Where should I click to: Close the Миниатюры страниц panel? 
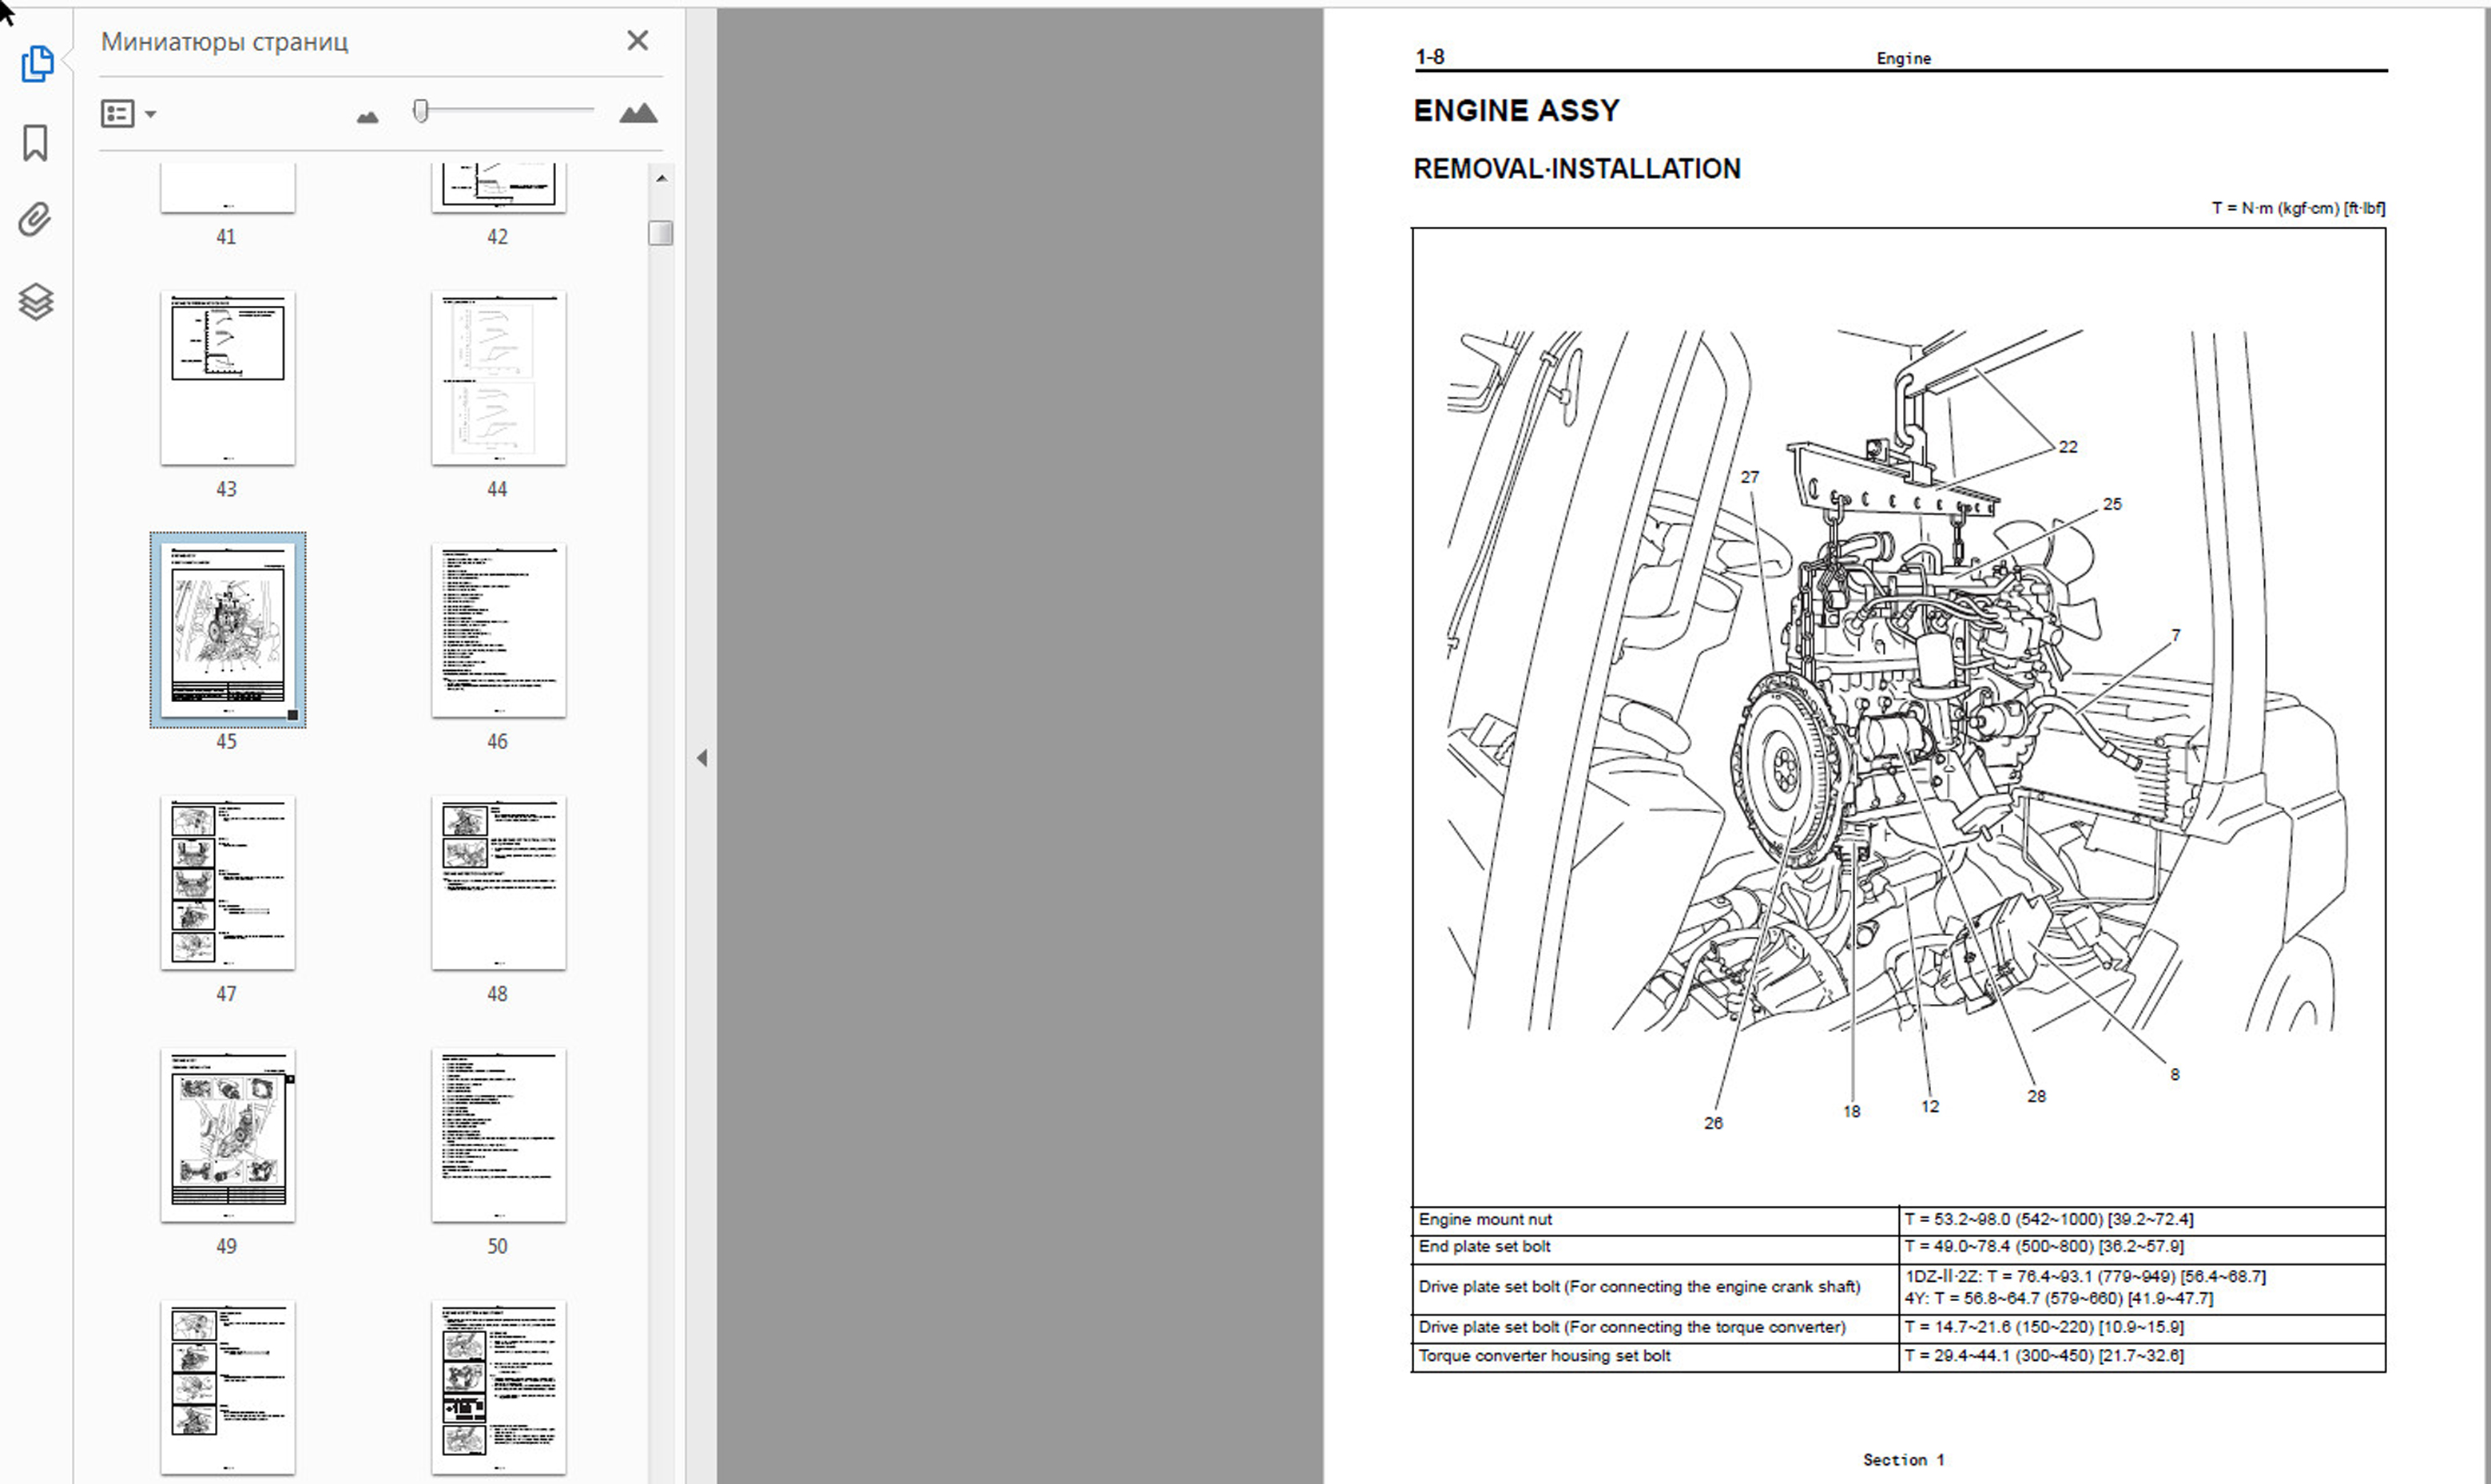pyautogui.click(x=637, y=41)
